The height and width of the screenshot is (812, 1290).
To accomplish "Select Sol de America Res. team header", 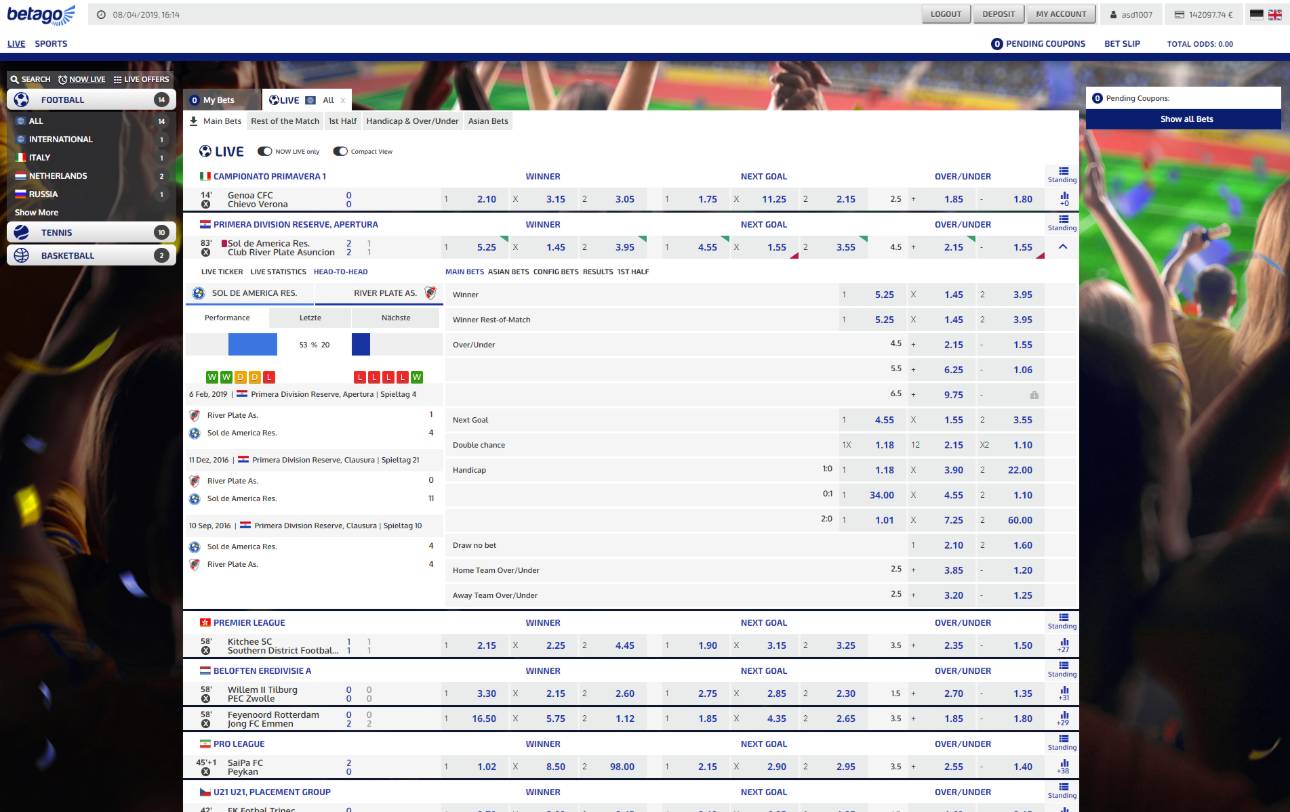I will (x=250, y=293).
